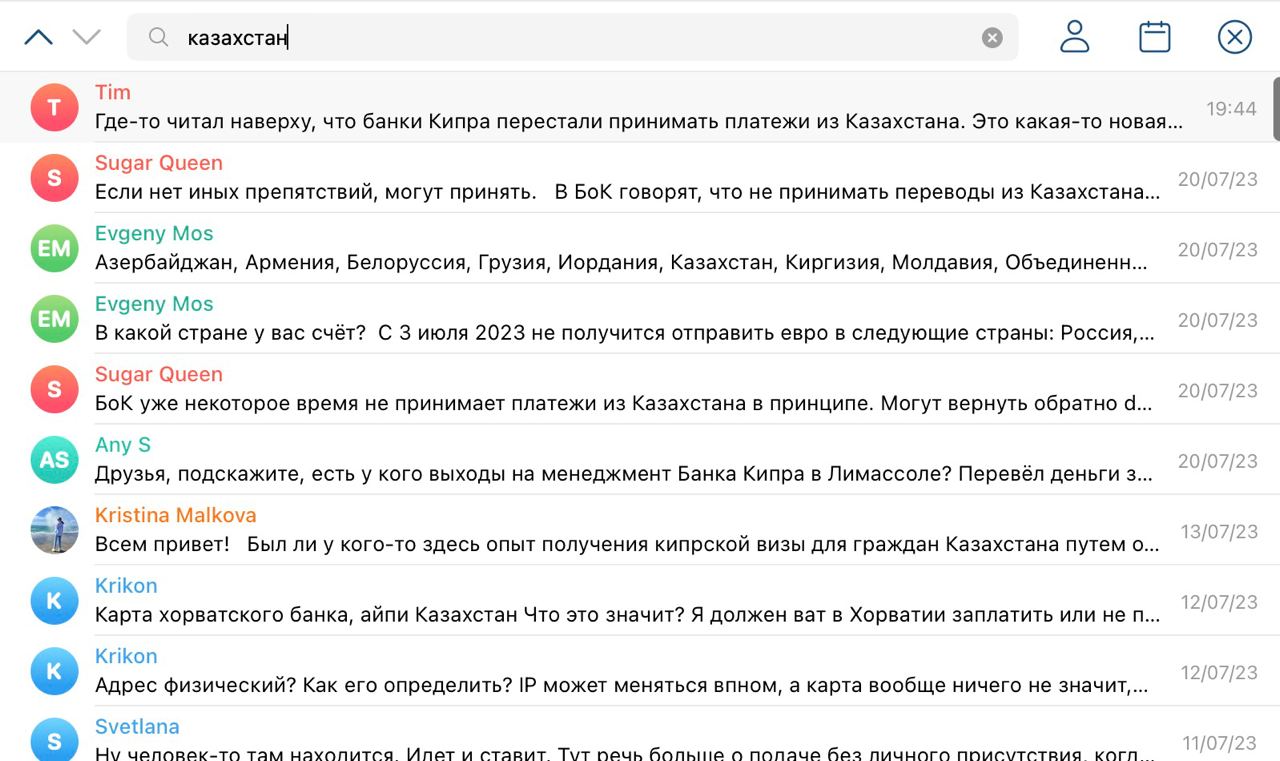The height and width of the screenshot is (761, 1280).
Task: Clear the search text field
Action: point(991,38)
